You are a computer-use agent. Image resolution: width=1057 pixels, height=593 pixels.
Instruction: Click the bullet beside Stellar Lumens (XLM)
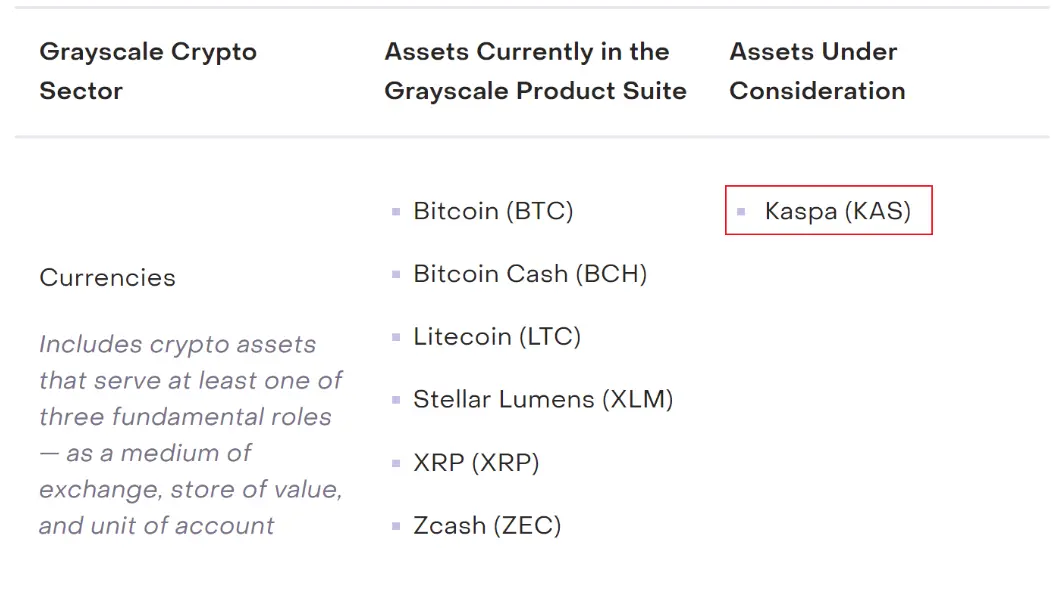(x=396, y=400)
